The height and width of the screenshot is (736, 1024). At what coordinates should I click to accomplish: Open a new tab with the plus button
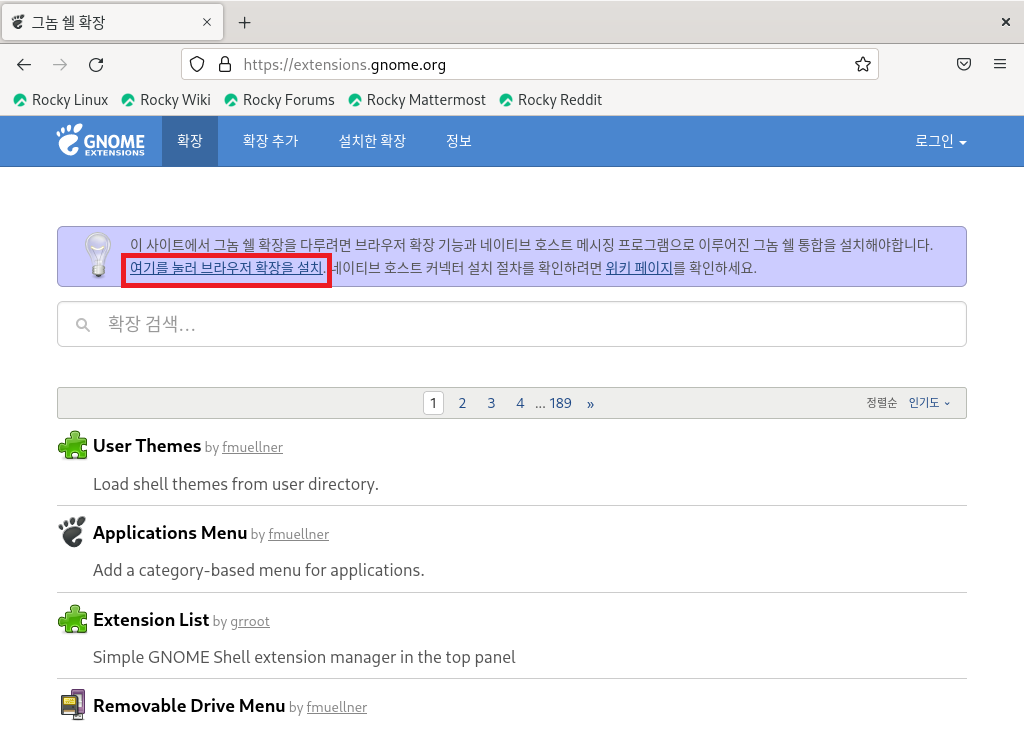pos(244,23)
